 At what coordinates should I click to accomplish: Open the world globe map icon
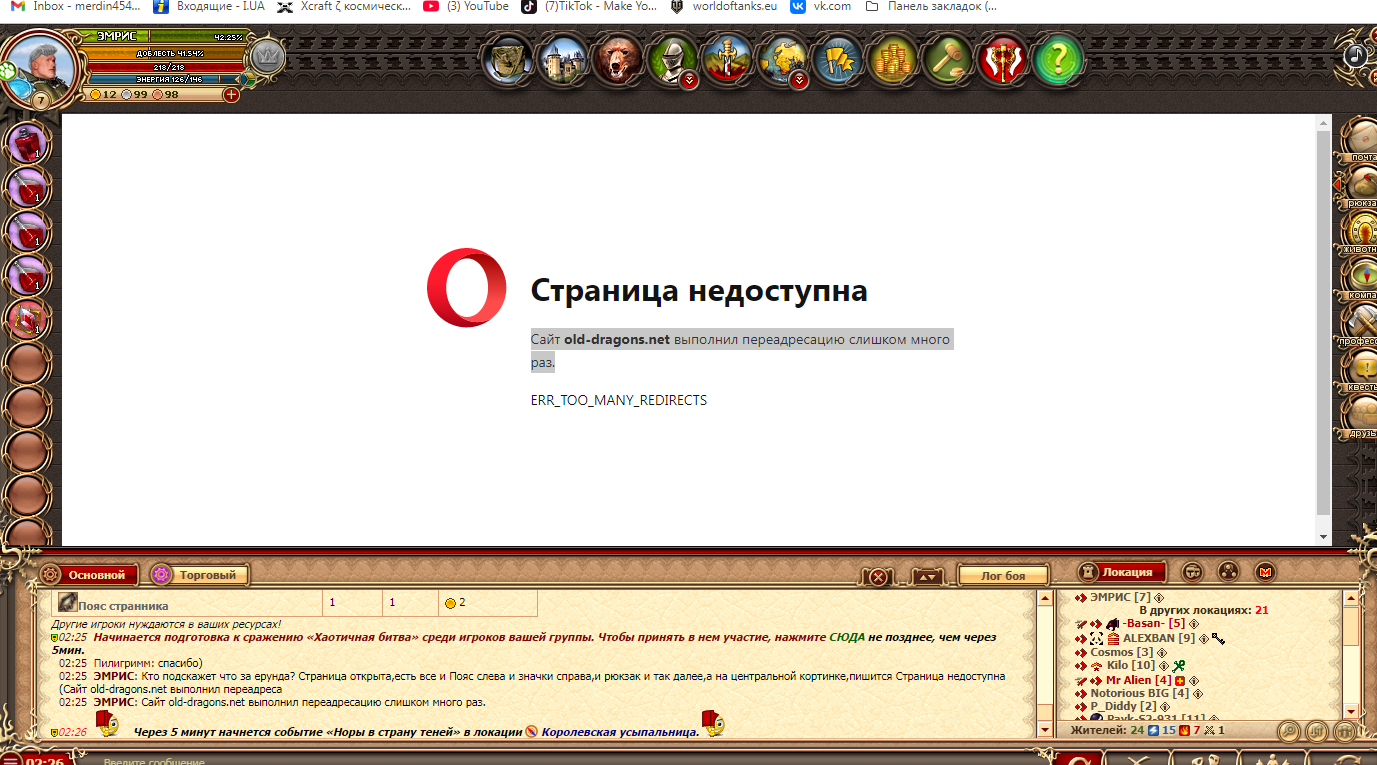click(x=782, y=61)
